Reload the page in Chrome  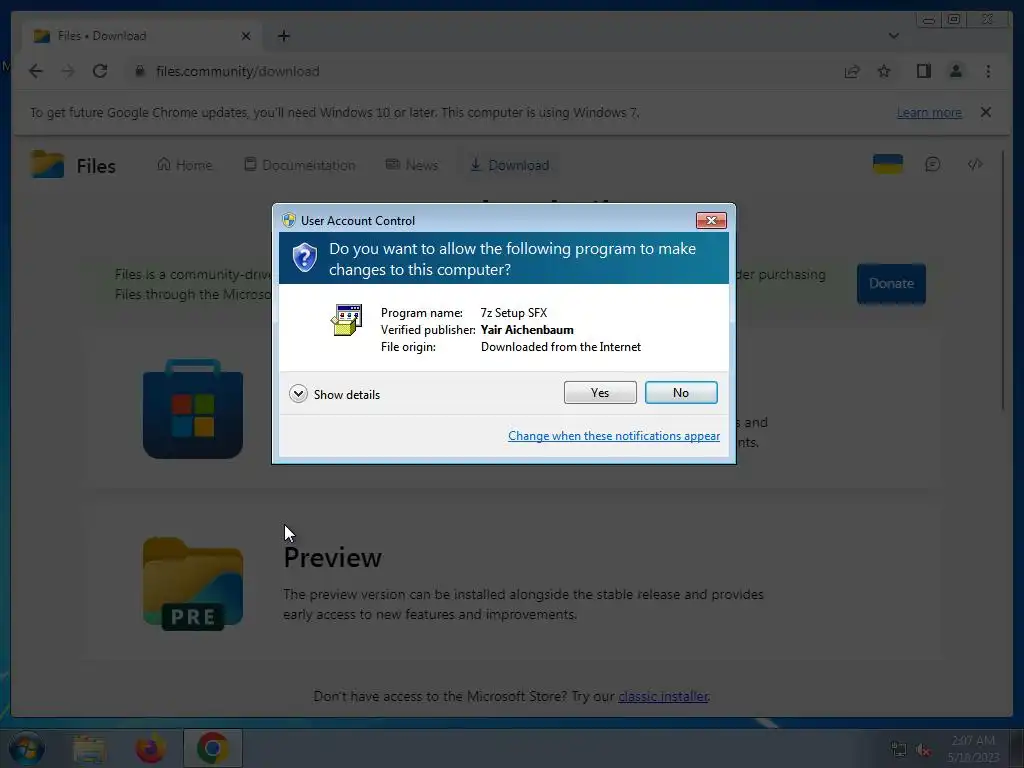coord(100,71)
